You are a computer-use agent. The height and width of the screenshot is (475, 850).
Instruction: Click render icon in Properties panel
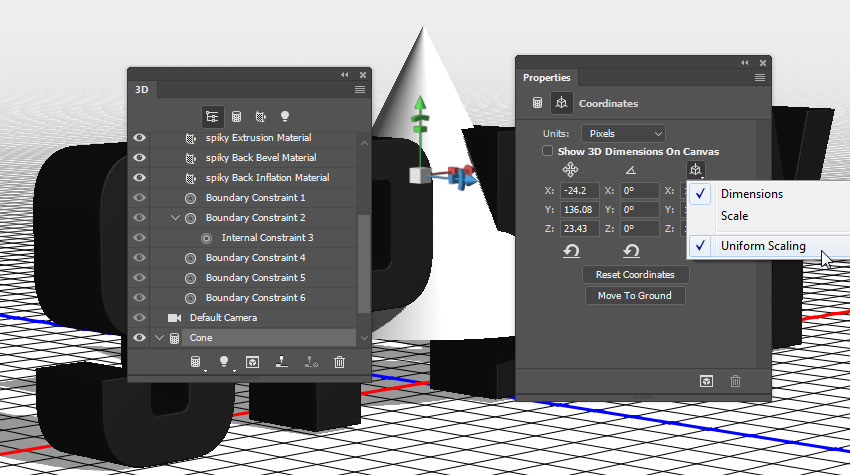(x=706, y=381)
